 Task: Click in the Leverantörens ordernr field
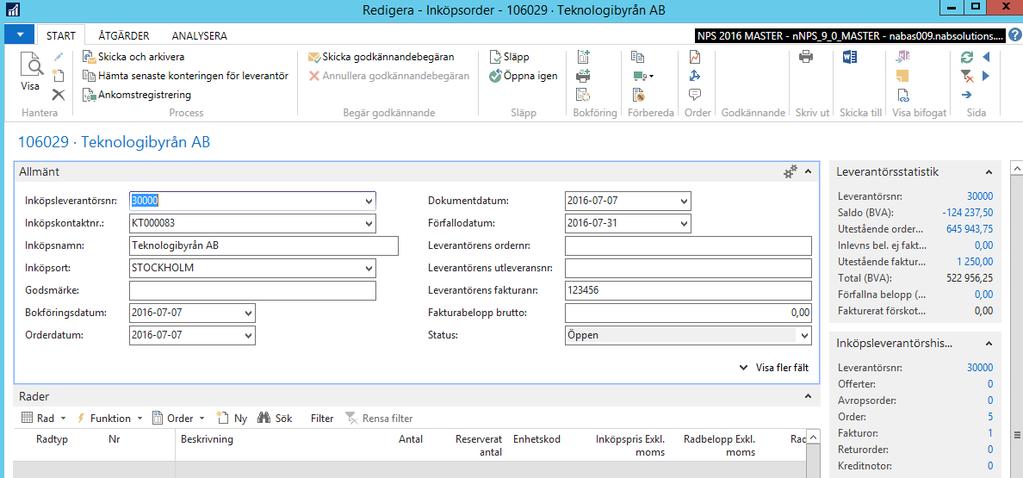click(688, 246)
